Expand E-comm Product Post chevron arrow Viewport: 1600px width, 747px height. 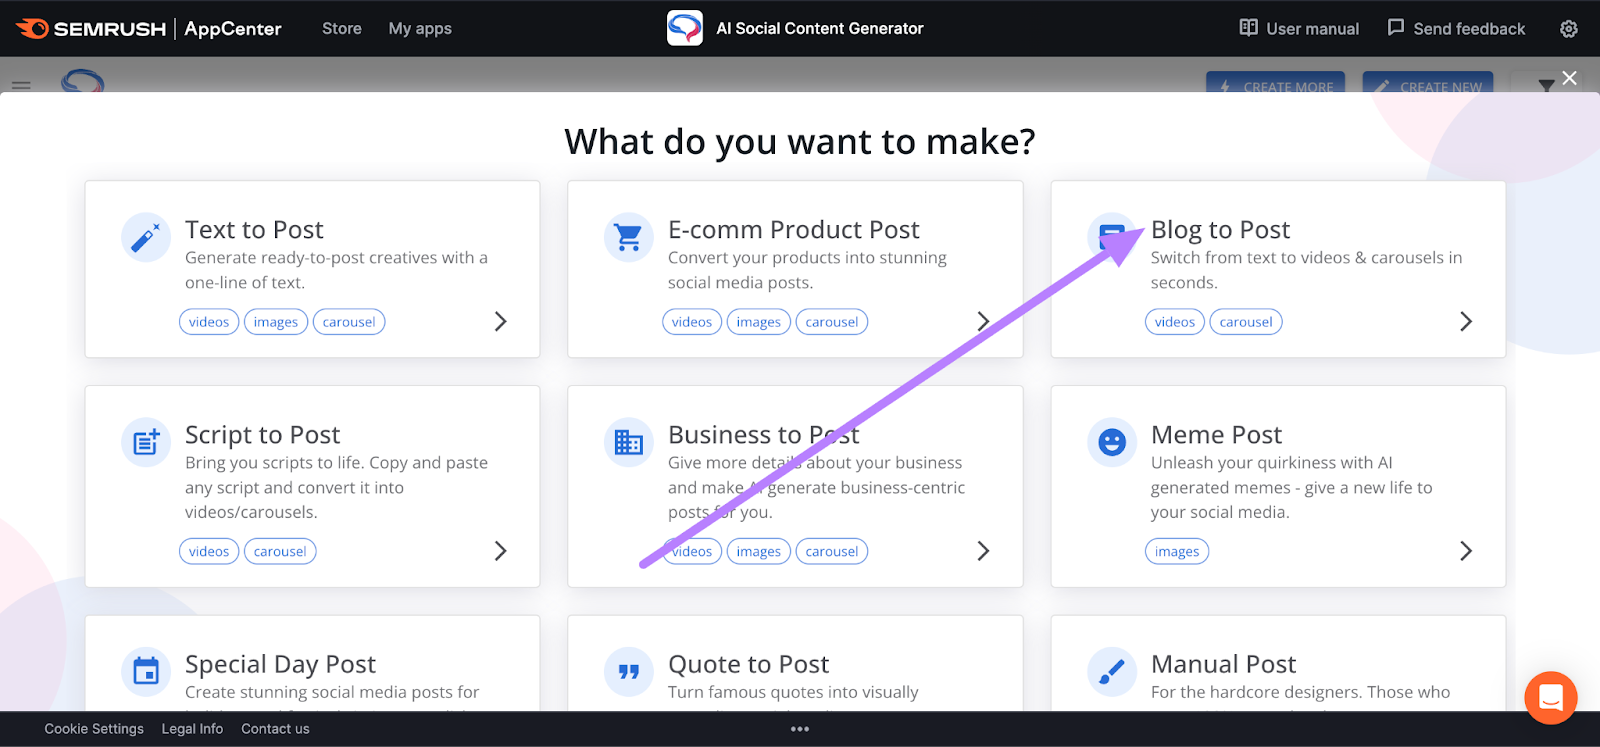(983, 321)
